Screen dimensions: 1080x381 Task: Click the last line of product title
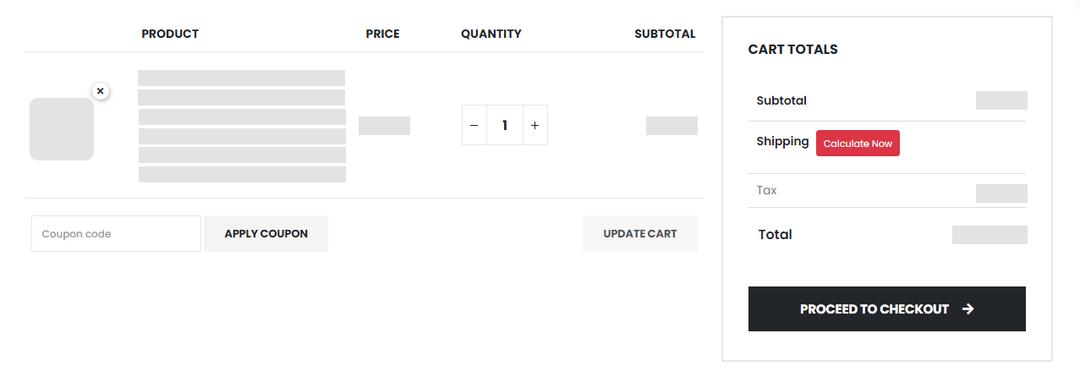tap(242, 174)
